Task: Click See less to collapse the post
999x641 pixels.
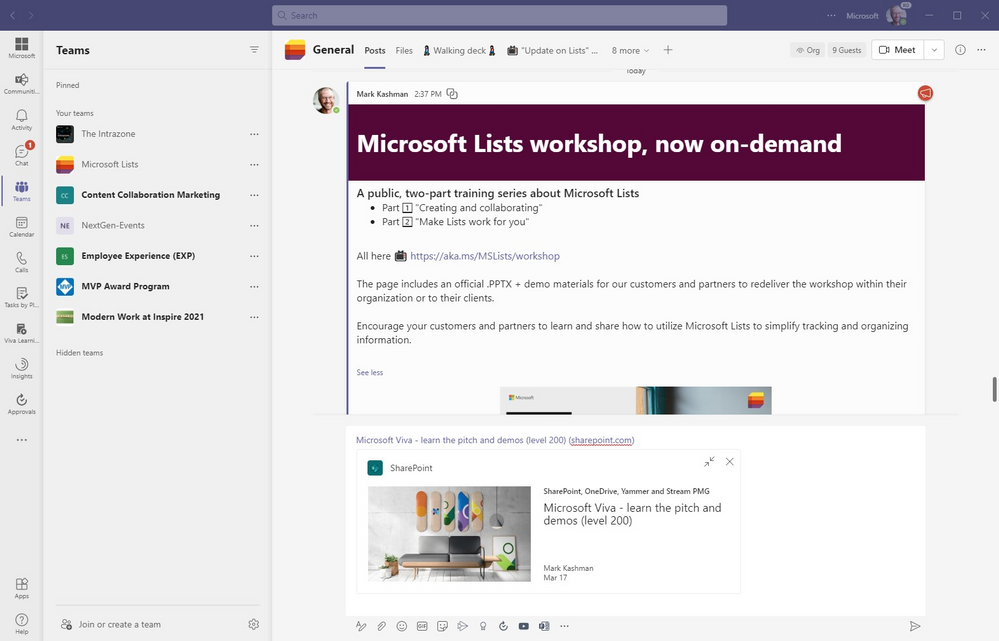Action: [x=369, y=372]
